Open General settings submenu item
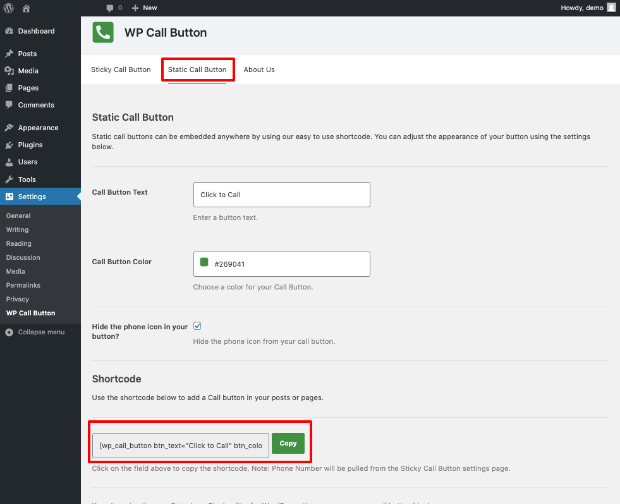620x504 pixels. (x=18, y=216)
